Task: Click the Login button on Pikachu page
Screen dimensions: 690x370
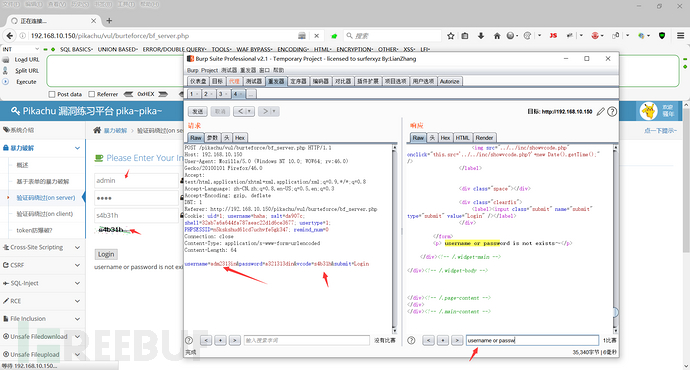Action: point(106,254)
